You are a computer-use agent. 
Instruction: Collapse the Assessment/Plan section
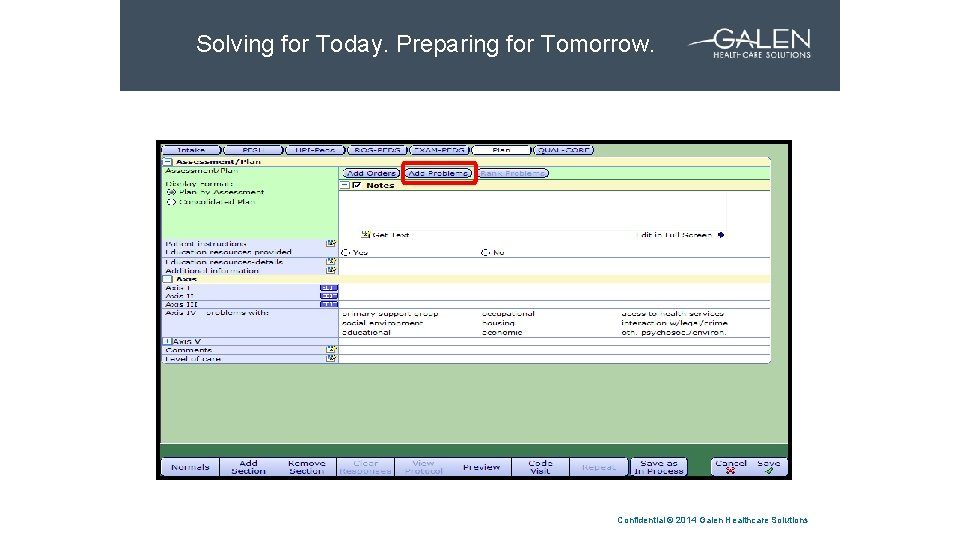tap(168, 162)
